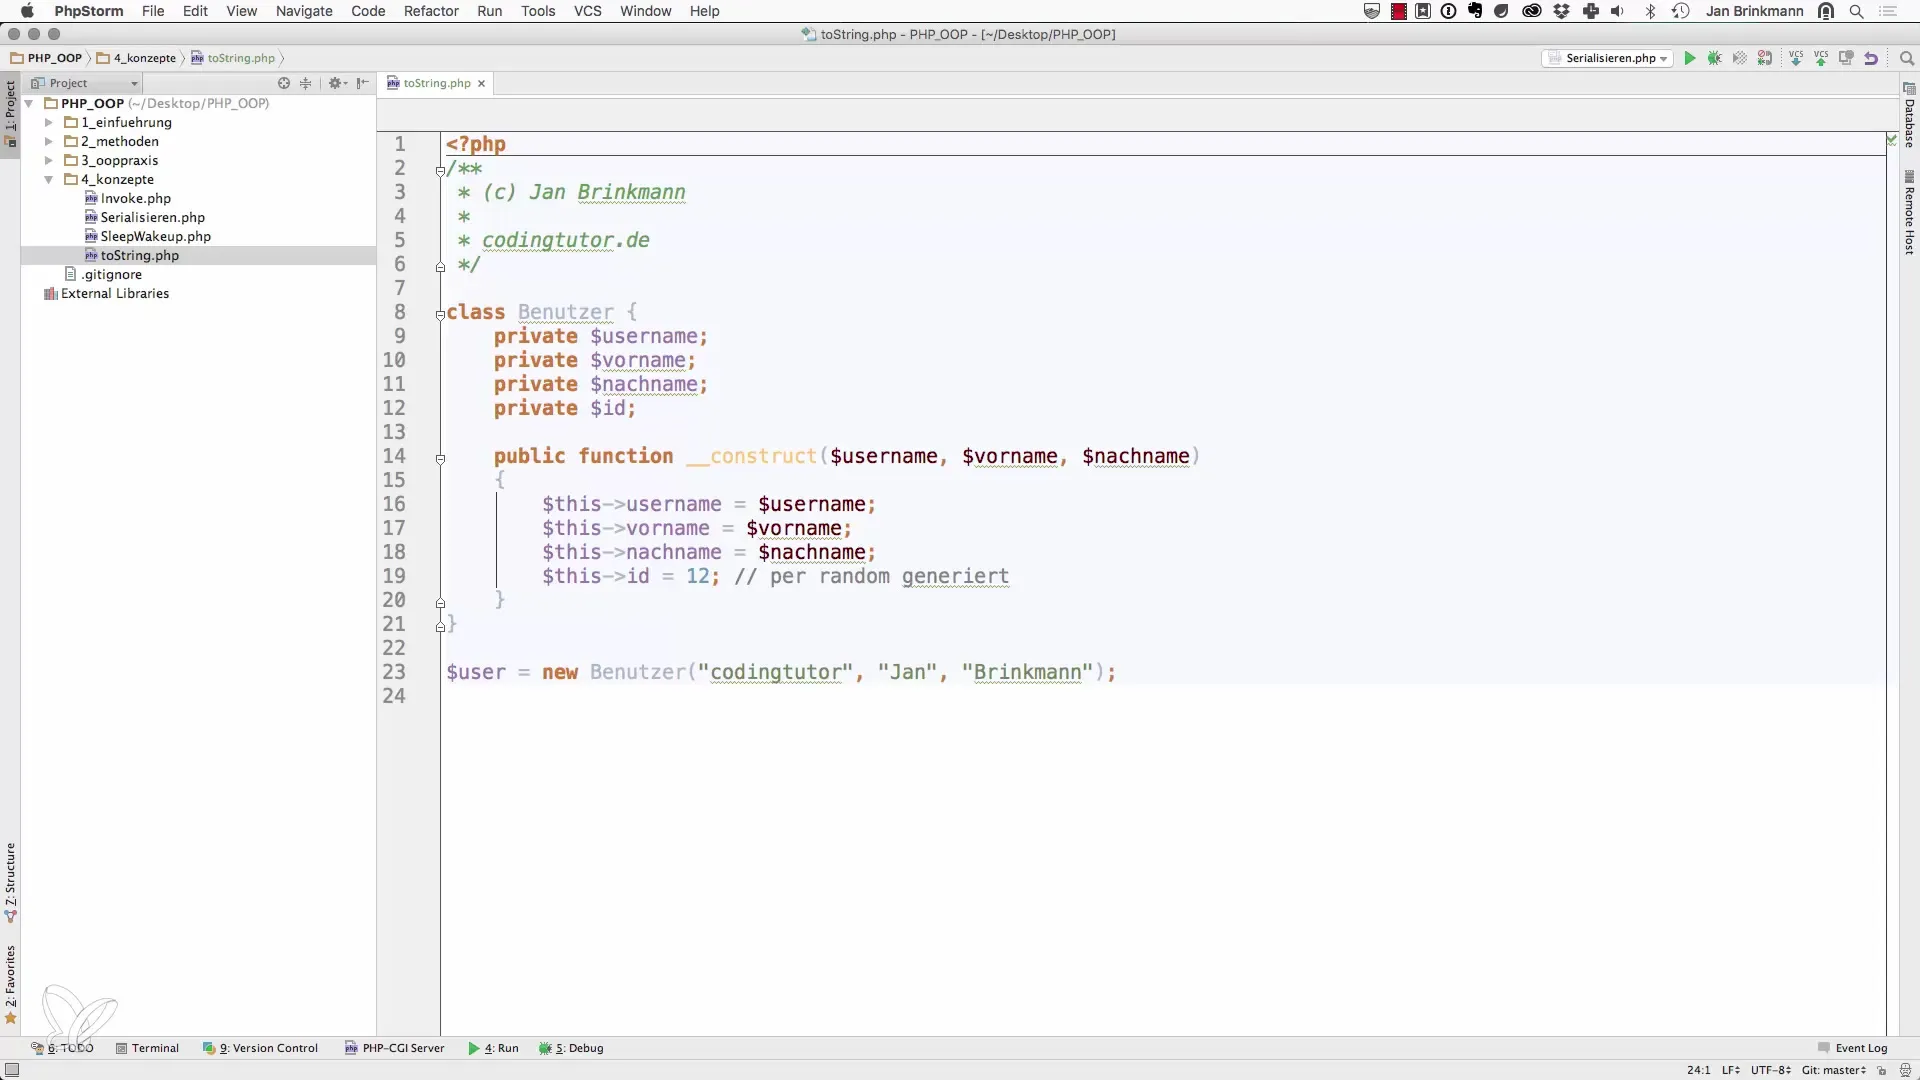Open Search Everywhere magnifier in toolbar
The image size is (1920, 1080).
coord(1906,58)
